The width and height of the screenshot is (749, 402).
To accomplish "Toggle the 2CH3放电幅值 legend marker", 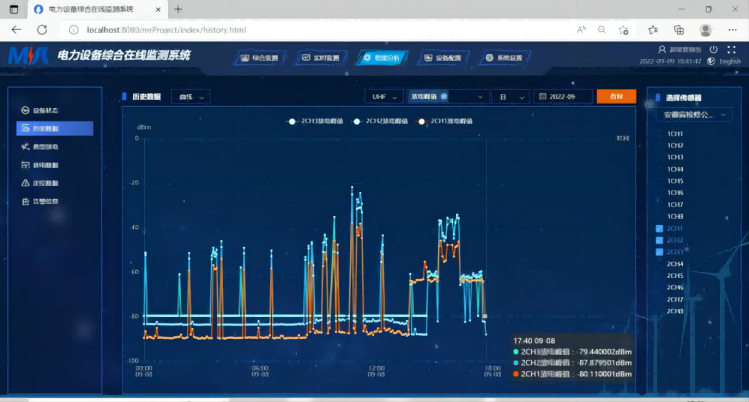I will [292, 121].
